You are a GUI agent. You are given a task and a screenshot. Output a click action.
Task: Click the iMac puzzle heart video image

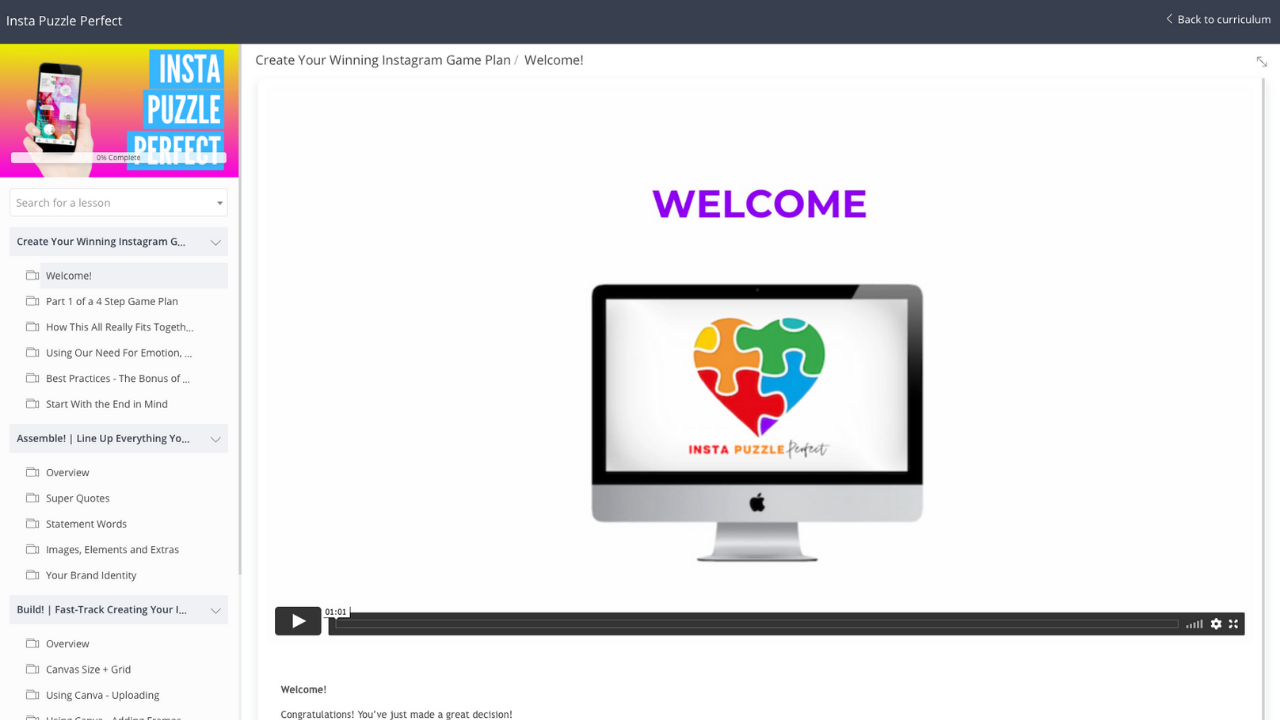pyautogui.click(x=757, y=422)
